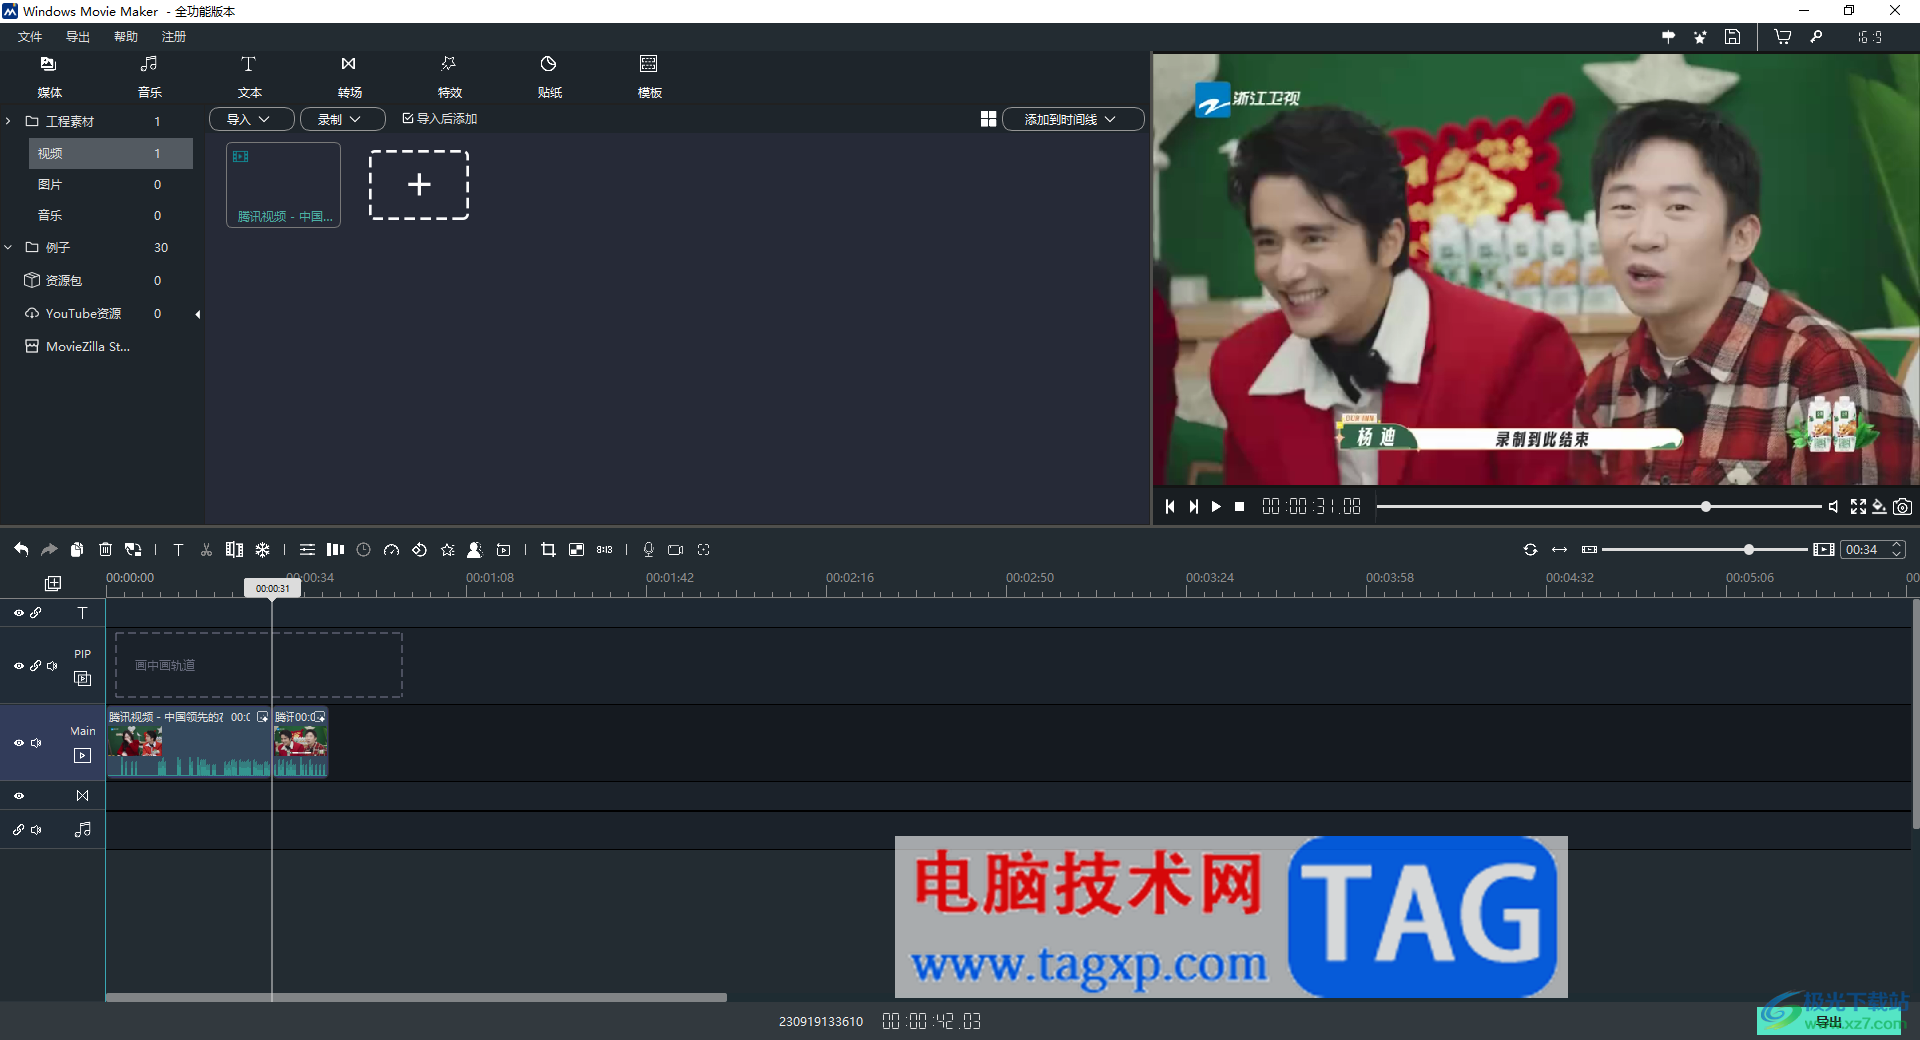Stop the preview playback
The height and width of the screenshot is (1040, 1920).
1240,507
